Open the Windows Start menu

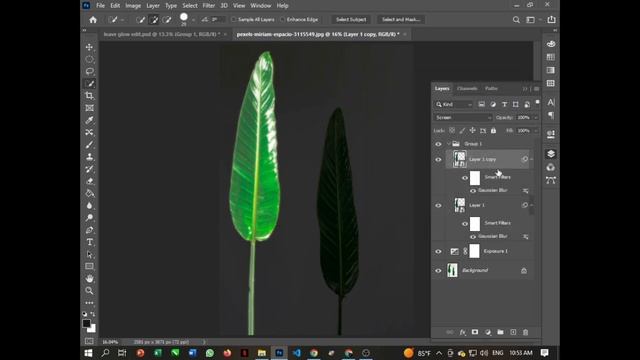pyautogui.click(x=88, y=353)
